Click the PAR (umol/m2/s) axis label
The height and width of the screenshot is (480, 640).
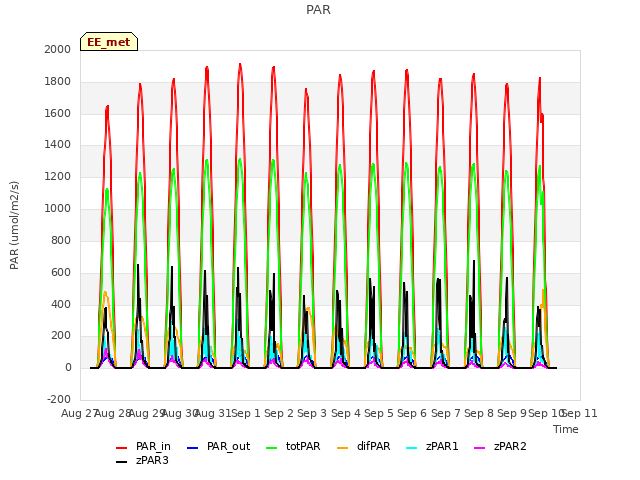(x=14, y=225)
